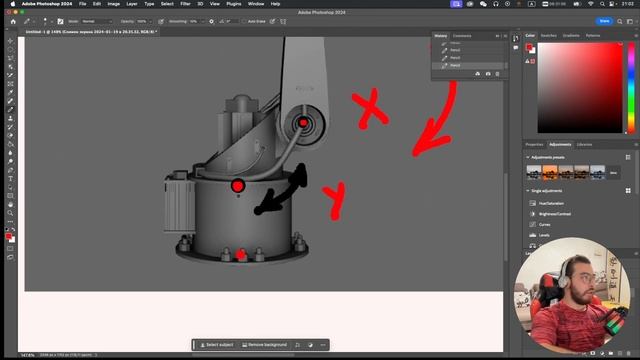Select the Gradient tool
Viewport: 640px width, 360px height.
tap(10, 144)
